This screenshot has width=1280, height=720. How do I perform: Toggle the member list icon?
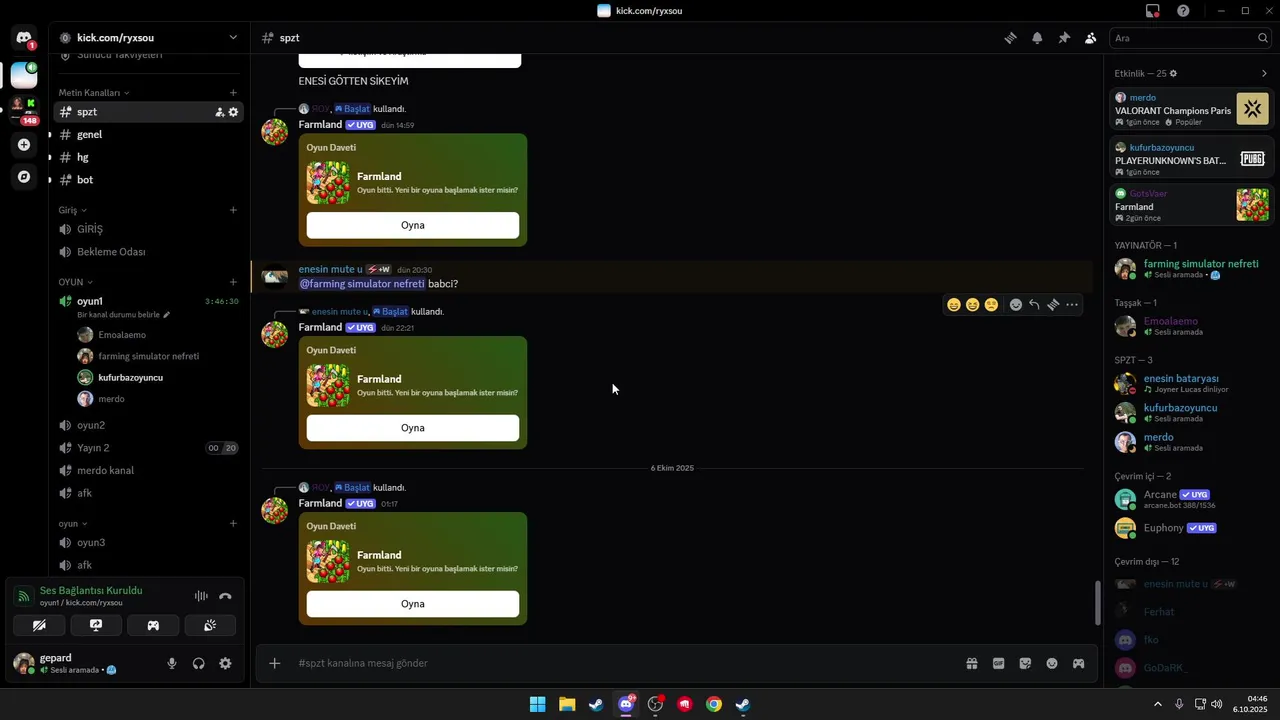click(x=1090, y=38)
